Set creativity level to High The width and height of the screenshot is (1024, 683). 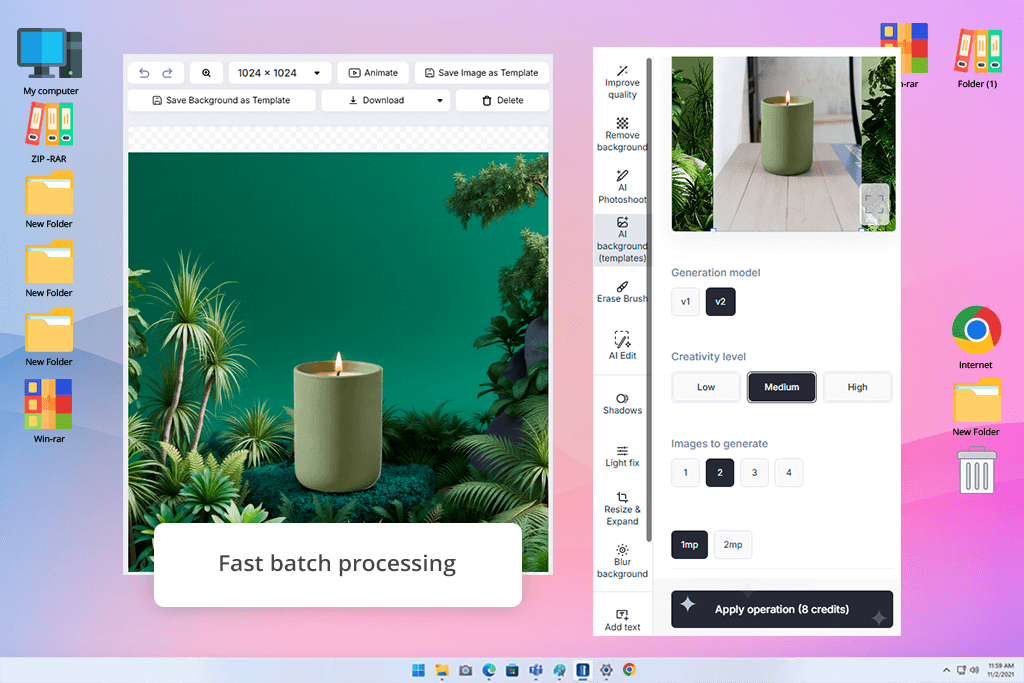857,387
